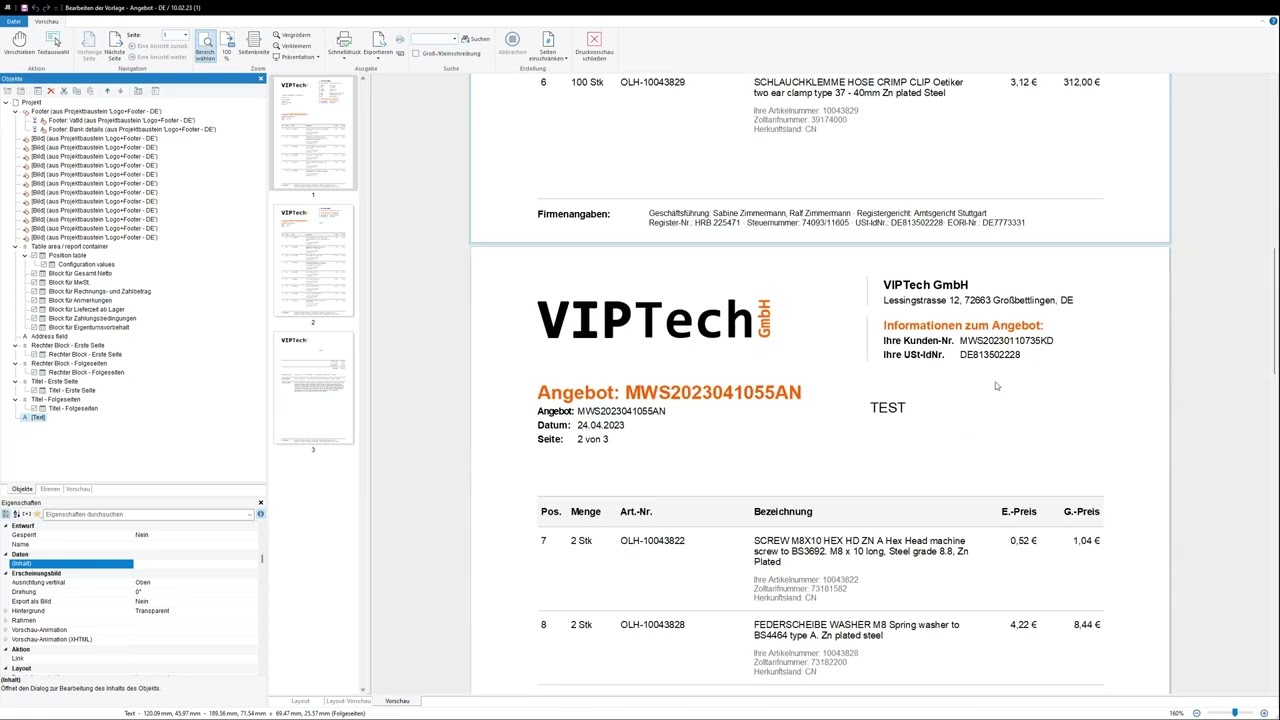Image resolution: width=1280 pixels, height=720 pixels.
Task: Move object up with blue up arrow
Action: click(x=107, y=91)
